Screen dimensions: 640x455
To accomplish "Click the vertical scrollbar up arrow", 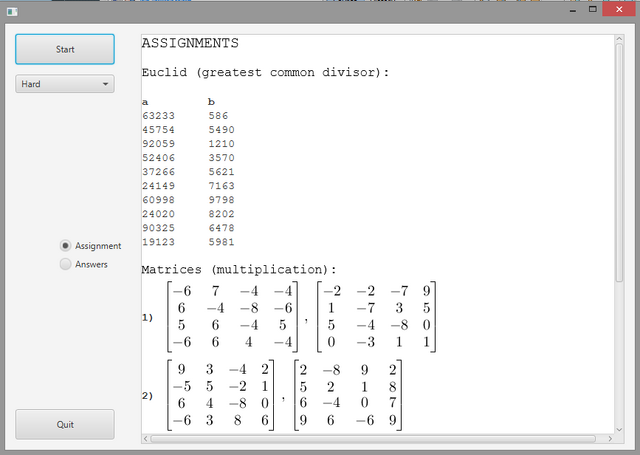I will pos(619,39).
